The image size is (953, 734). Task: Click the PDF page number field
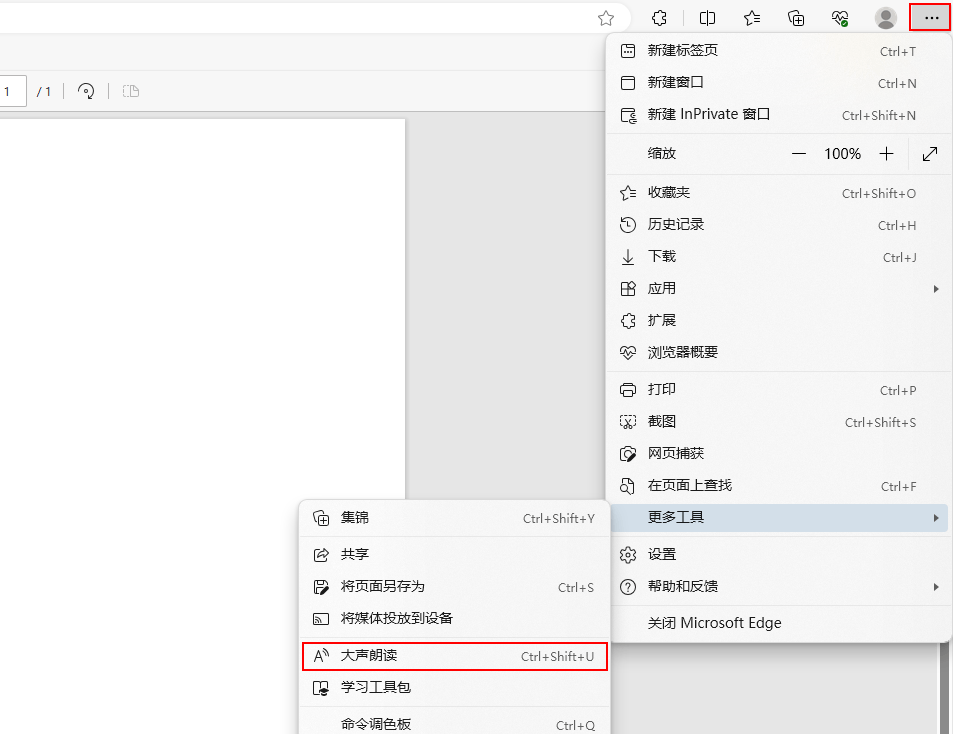pos(10,91)
